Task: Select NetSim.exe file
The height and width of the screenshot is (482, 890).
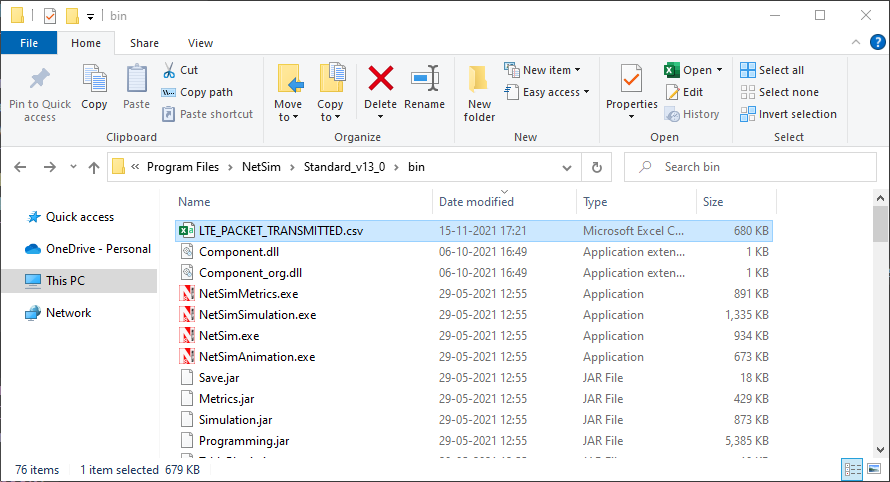Action: coord(474,336)
